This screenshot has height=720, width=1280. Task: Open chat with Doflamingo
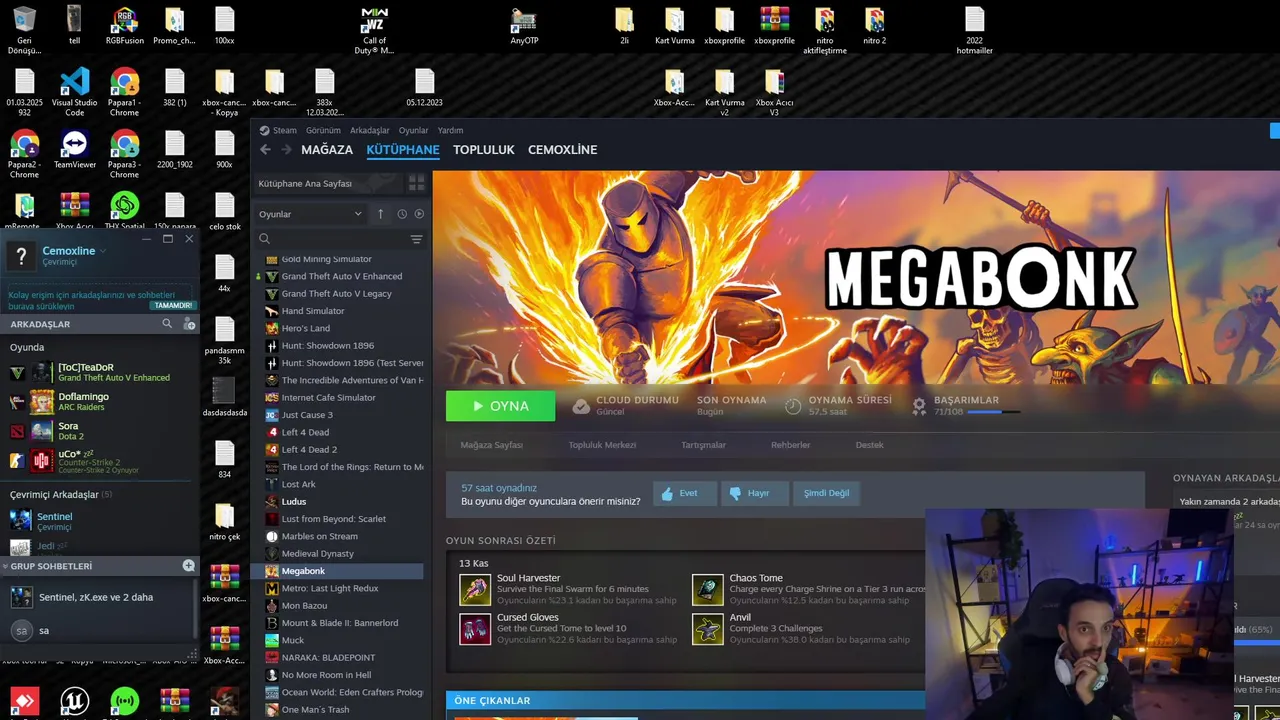coord(100,402)
